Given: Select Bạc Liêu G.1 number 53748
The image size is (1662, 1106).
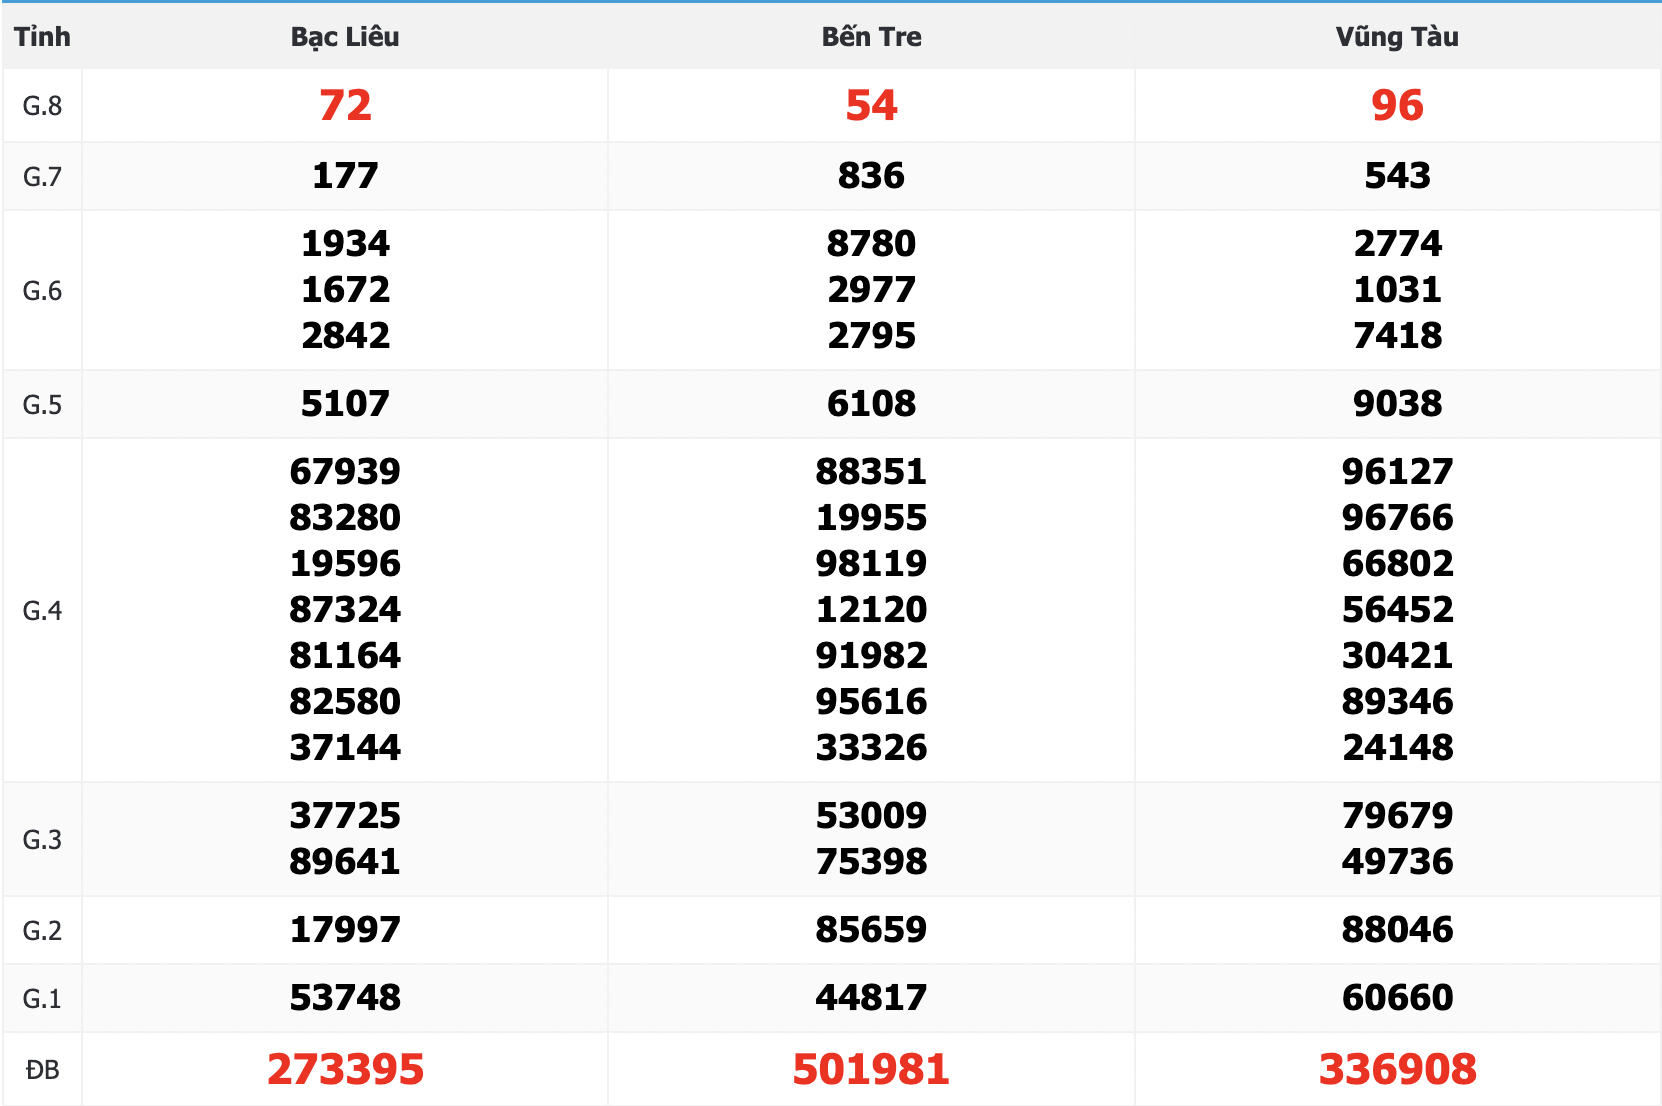Looking at the screenshot, I should tap(345, 997).
